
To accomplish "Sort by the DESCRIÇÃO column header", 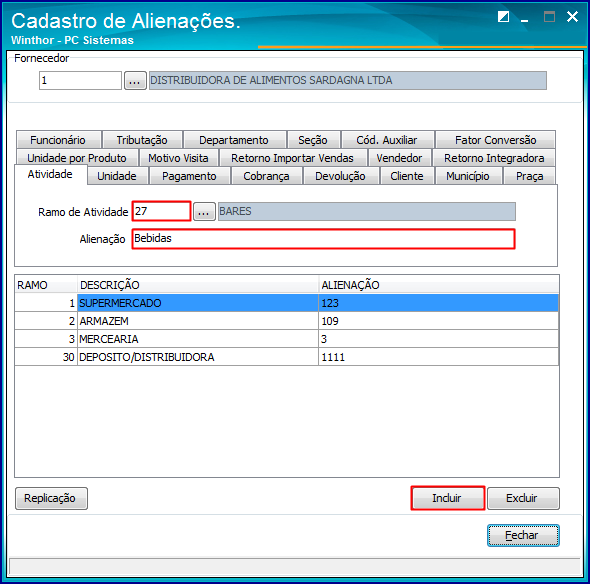I will tap(198, 285).
